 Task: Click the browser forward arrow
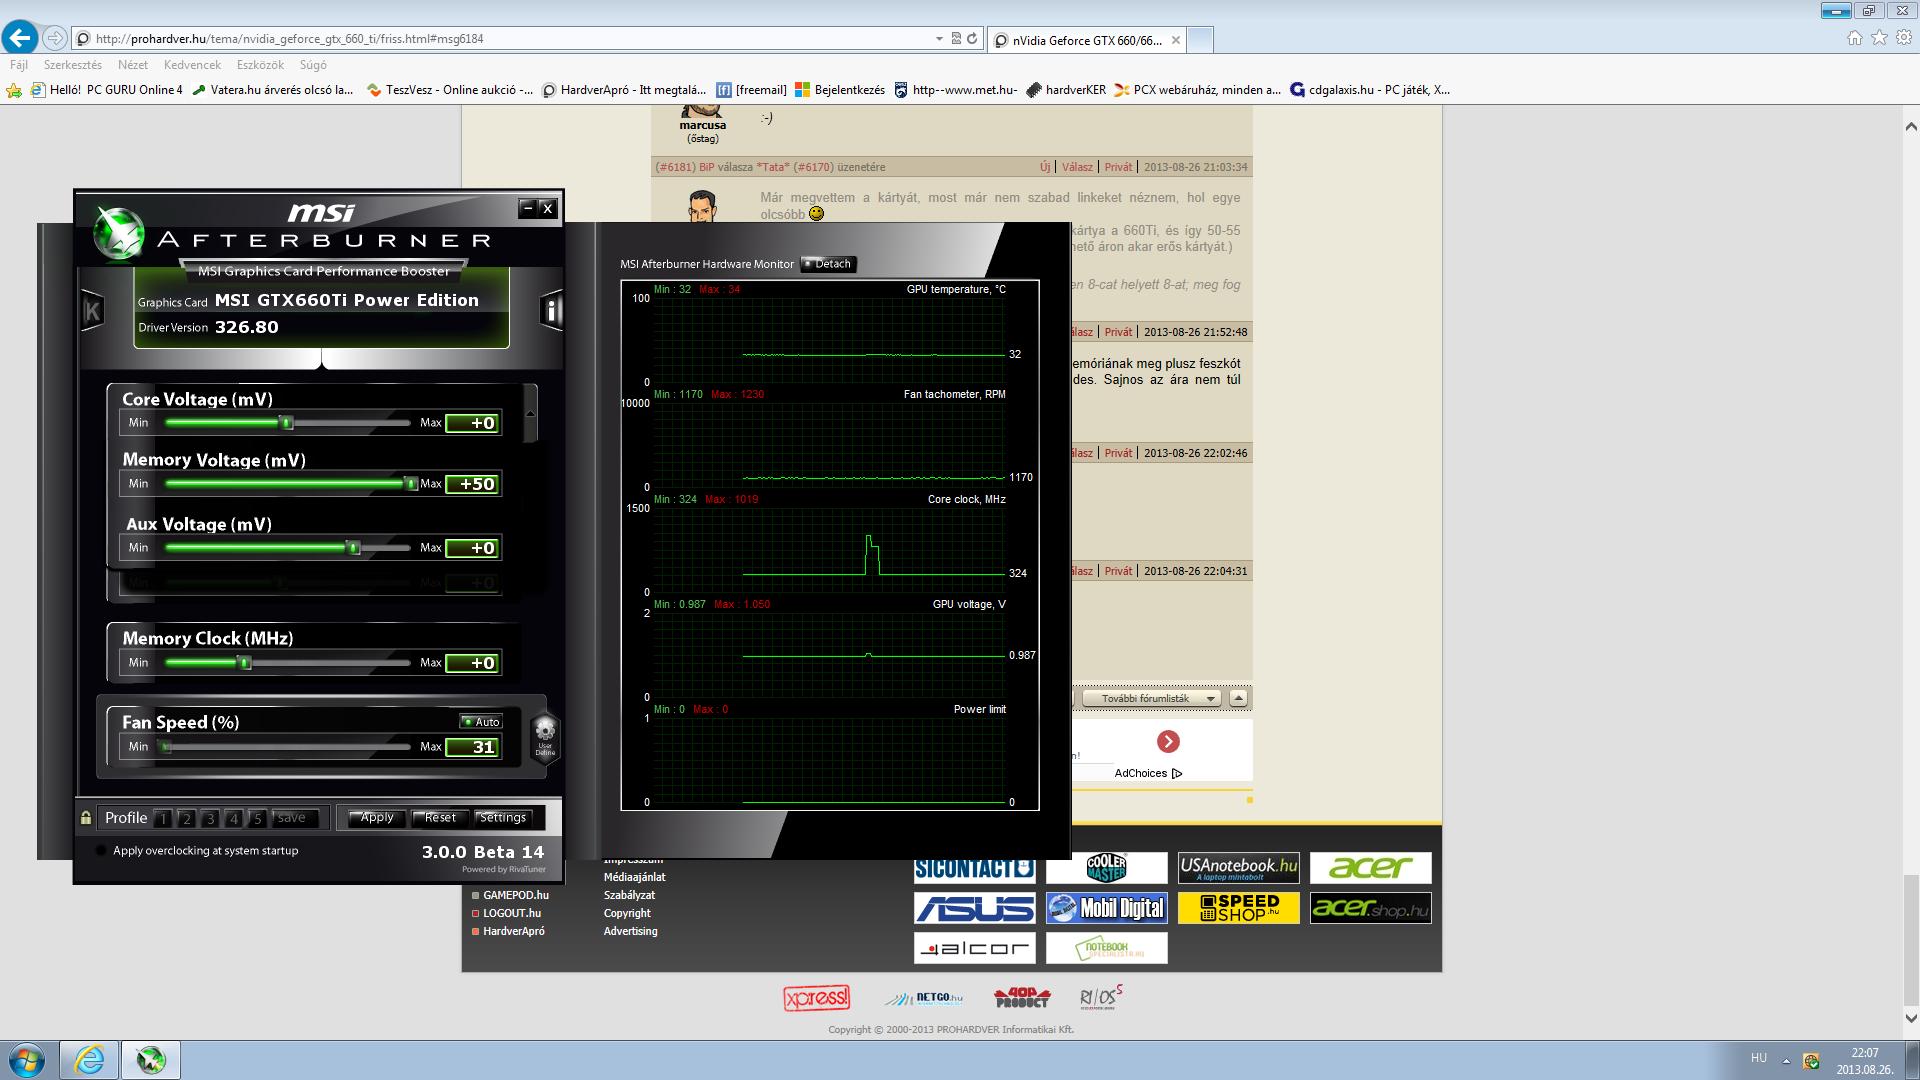55,38
